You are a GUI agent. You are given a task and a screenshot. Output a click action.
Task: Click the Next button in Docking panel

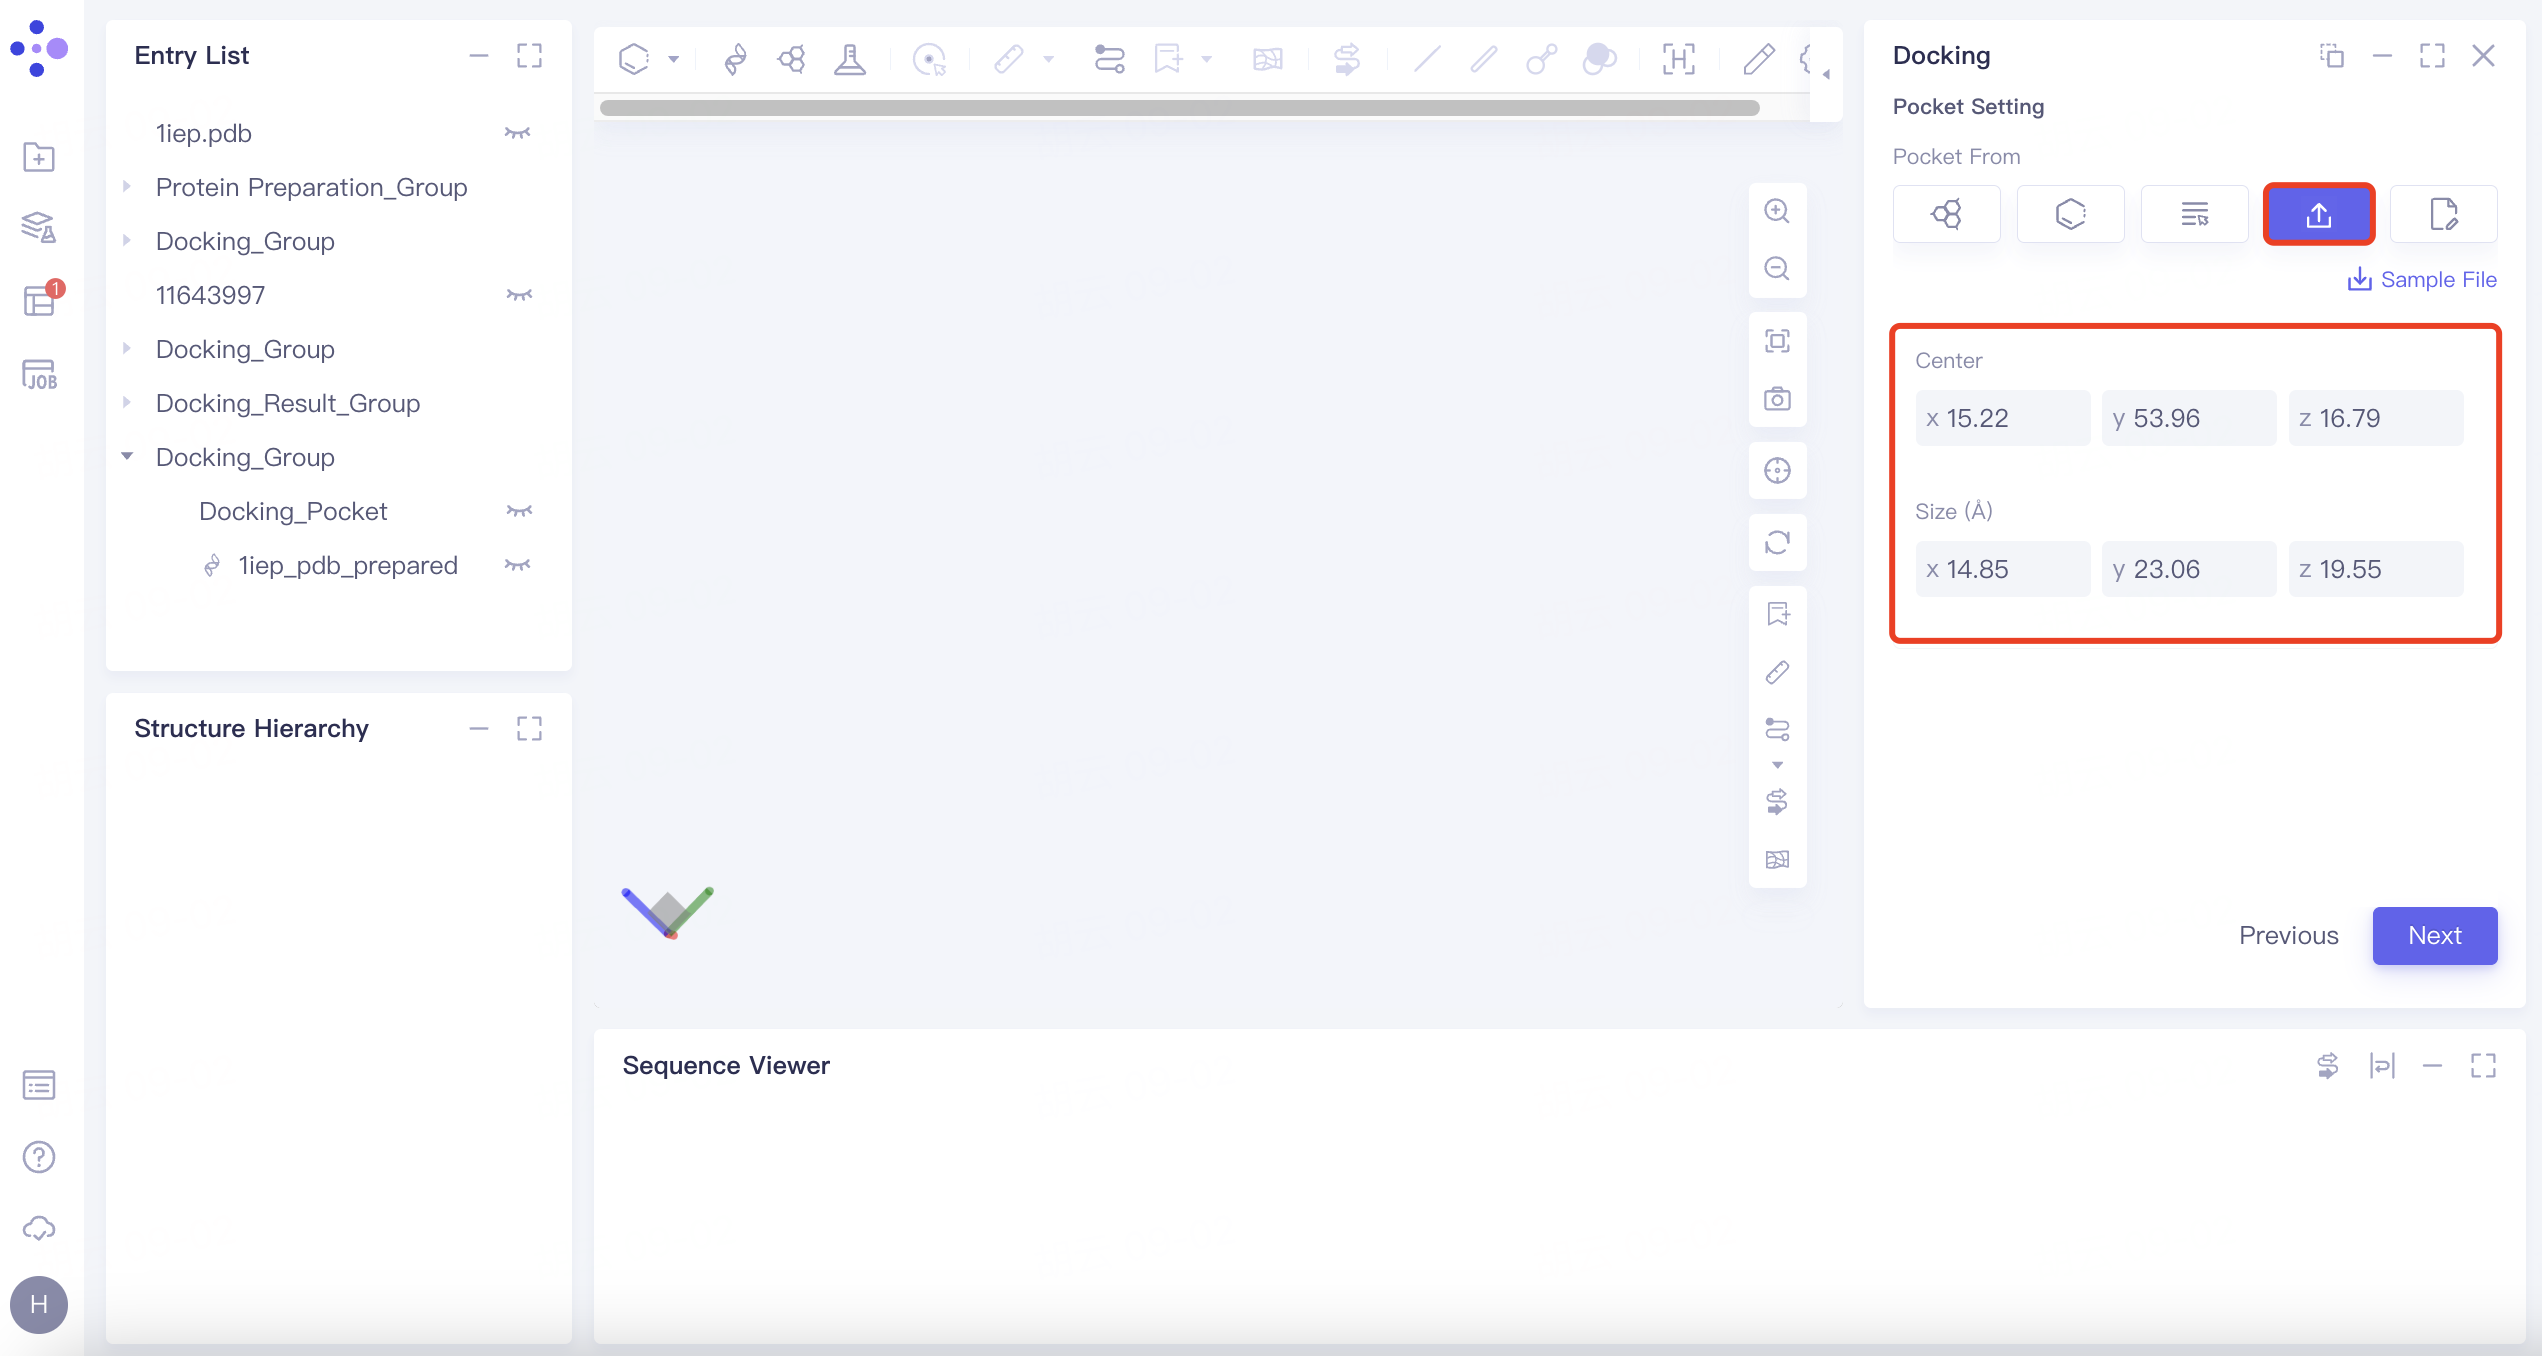(x=2435, y=935)
